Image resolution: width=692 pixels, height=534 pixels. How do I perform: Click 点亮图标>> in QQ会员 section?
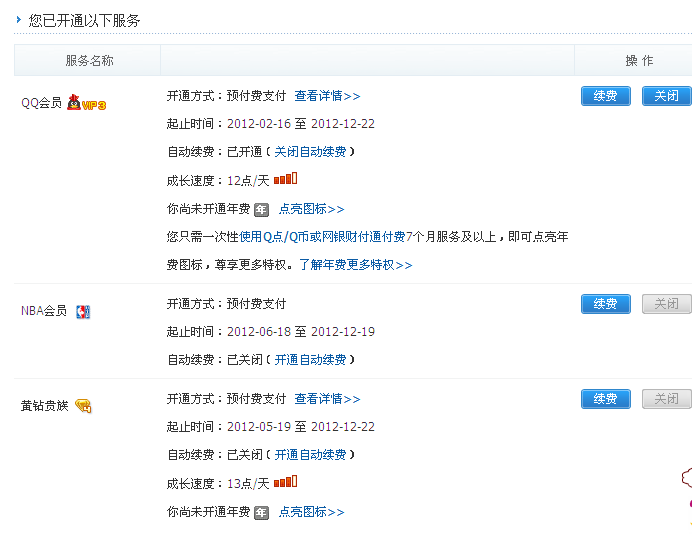point(312,209)
